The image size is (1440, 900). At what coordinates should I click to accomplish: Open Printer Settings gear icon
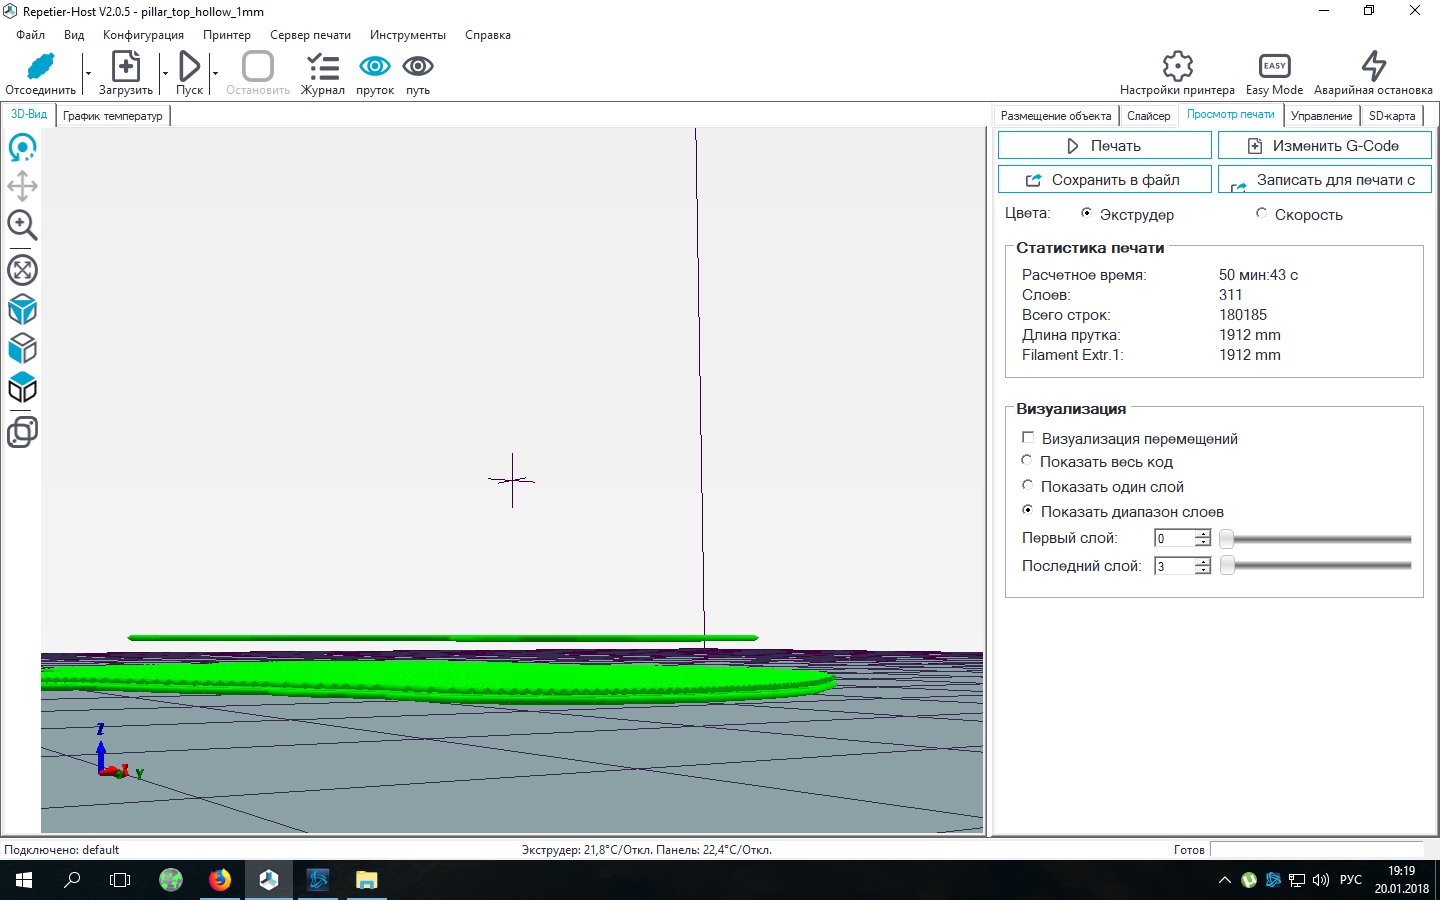tap(1177, 67)
